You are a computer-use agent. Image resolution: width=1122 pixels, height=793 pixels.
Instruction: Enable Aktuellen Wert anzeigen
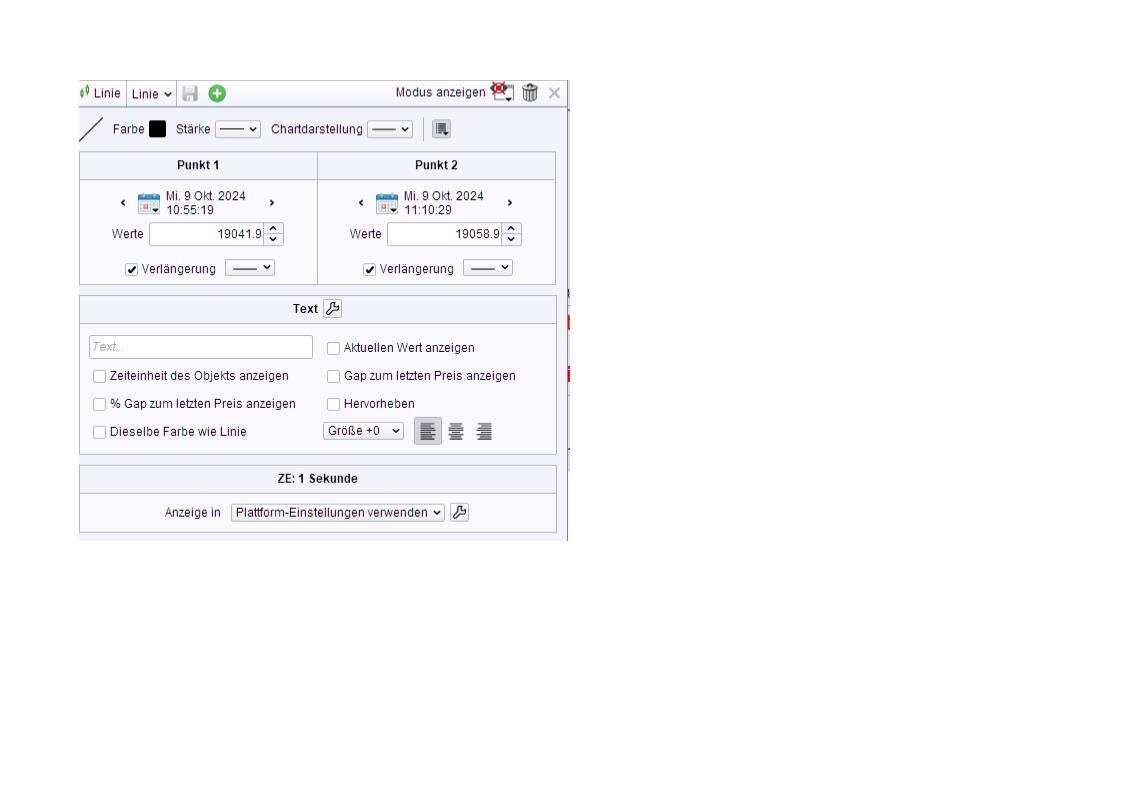coord(333,348)
